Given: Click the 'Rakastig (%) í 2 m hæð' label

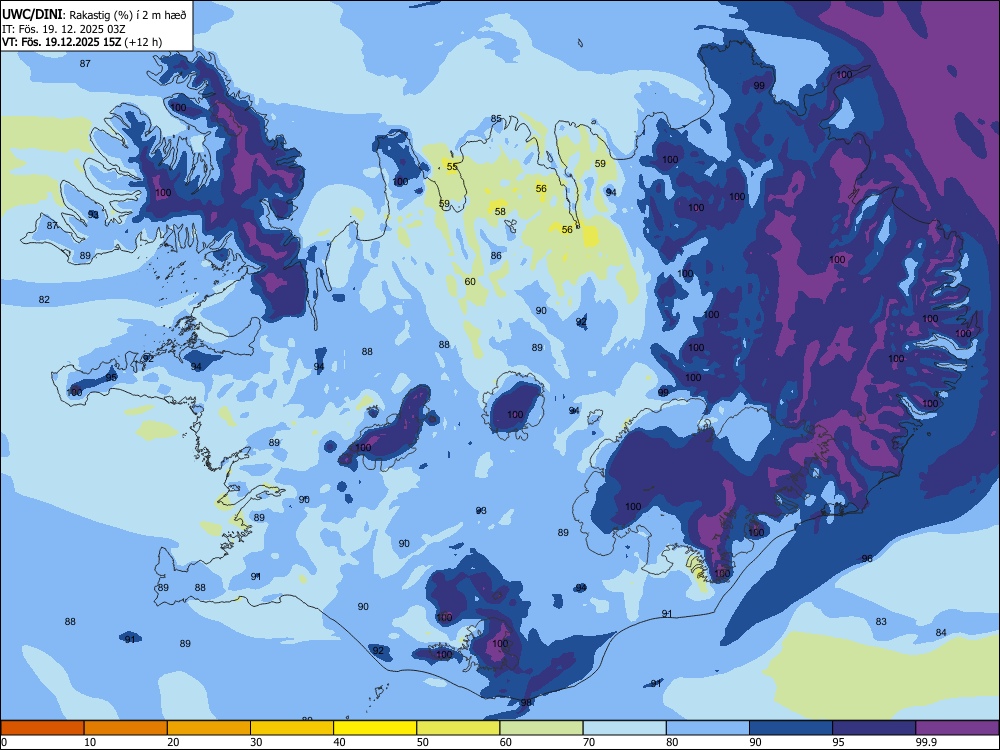Looking at the screenshot, I should click(128, 15).
